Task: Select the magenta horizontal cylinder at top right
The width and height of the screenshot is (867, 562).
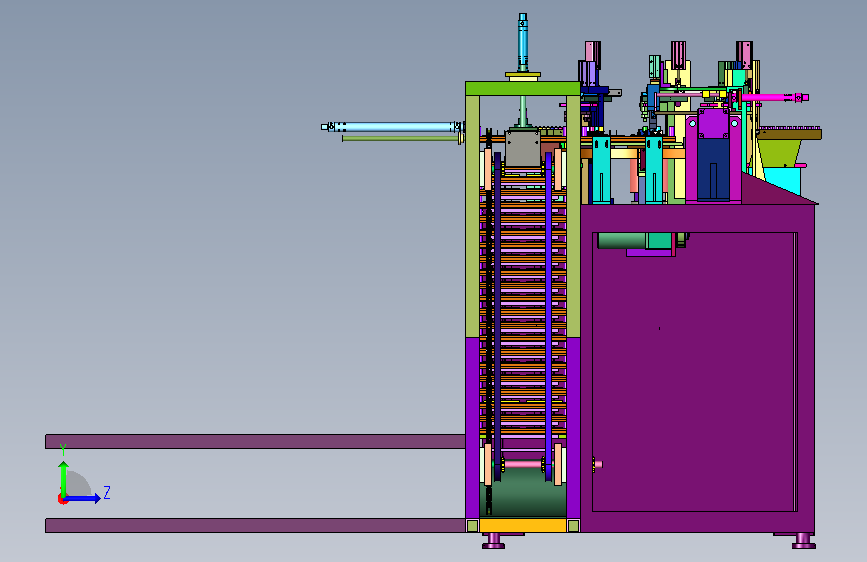Action: 772,98
